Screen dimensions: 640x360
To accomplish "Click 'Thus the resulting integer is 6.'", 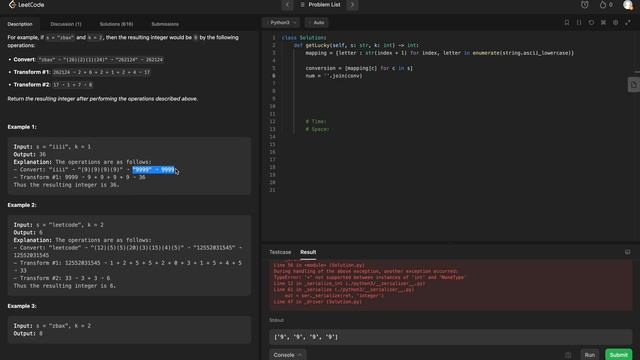I will [65, 286].
